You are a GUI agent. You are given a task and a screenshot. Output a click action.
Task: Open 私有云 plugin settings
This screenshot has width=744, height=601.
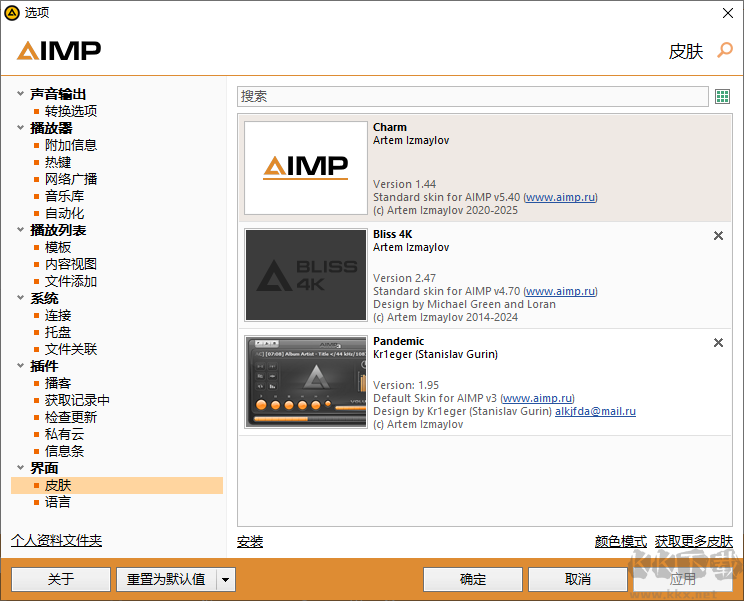tap(65, 435)
